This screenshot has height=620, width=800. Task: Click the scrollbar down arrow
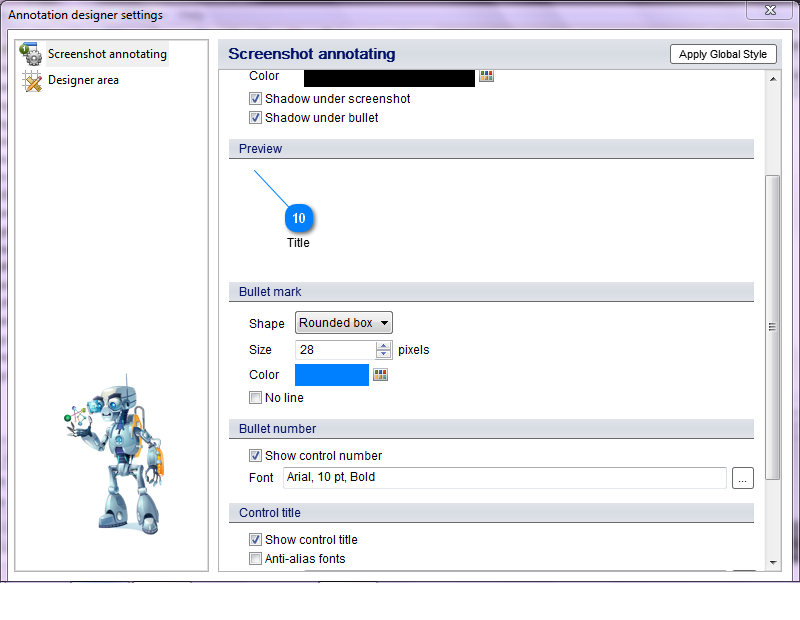point(773,562)
